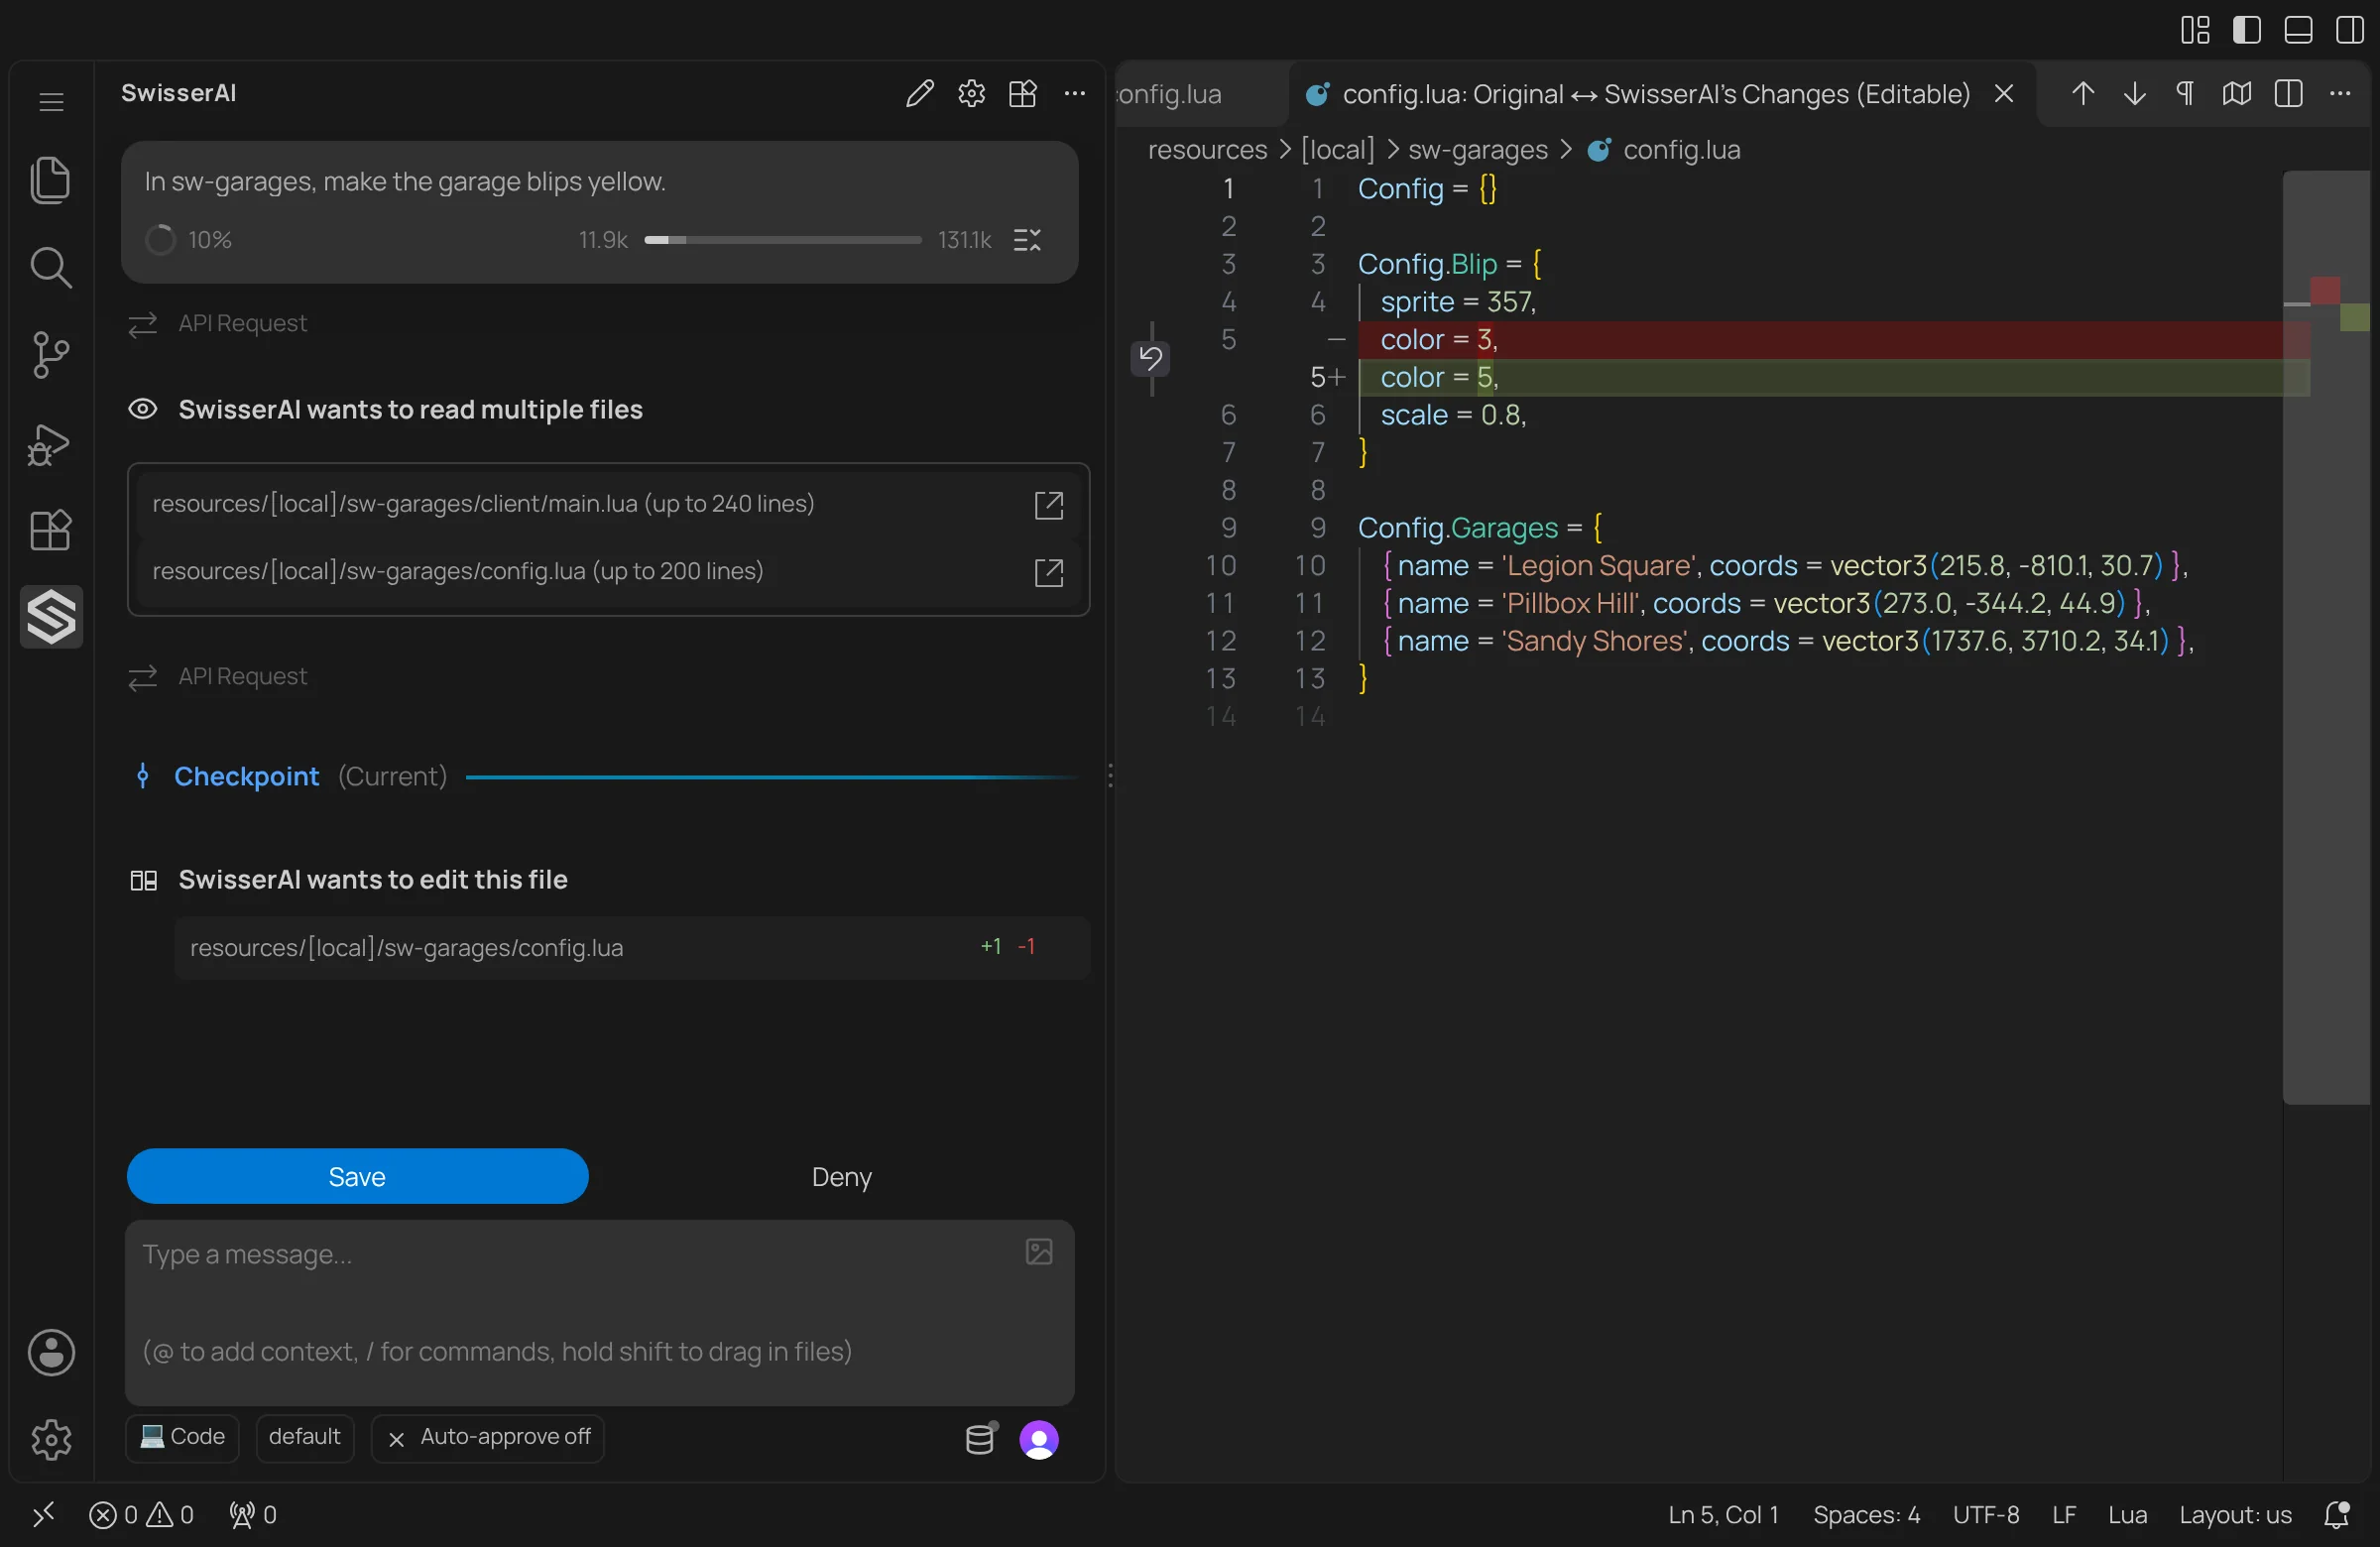Image resolution: width=2380 pixels, height=1547 pixels.
Task: Toggle primary sidebar layout icon
Action: pos(2247,30)
